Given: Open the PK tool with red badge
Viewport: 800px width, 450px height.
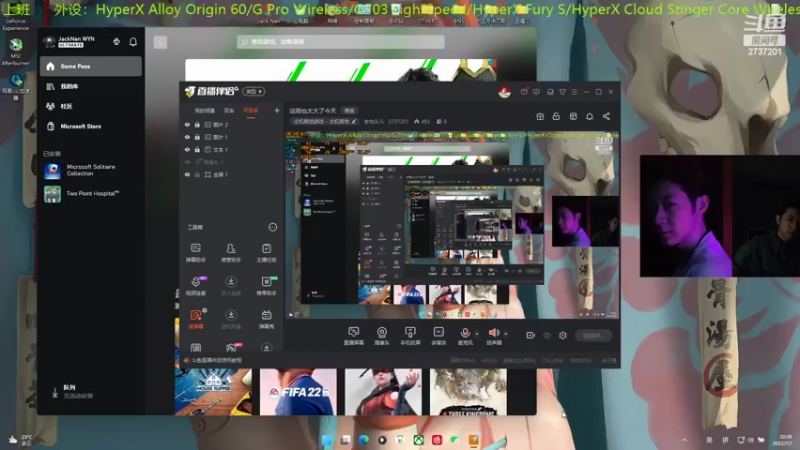Looking at the screenshot, I should 232,348.
